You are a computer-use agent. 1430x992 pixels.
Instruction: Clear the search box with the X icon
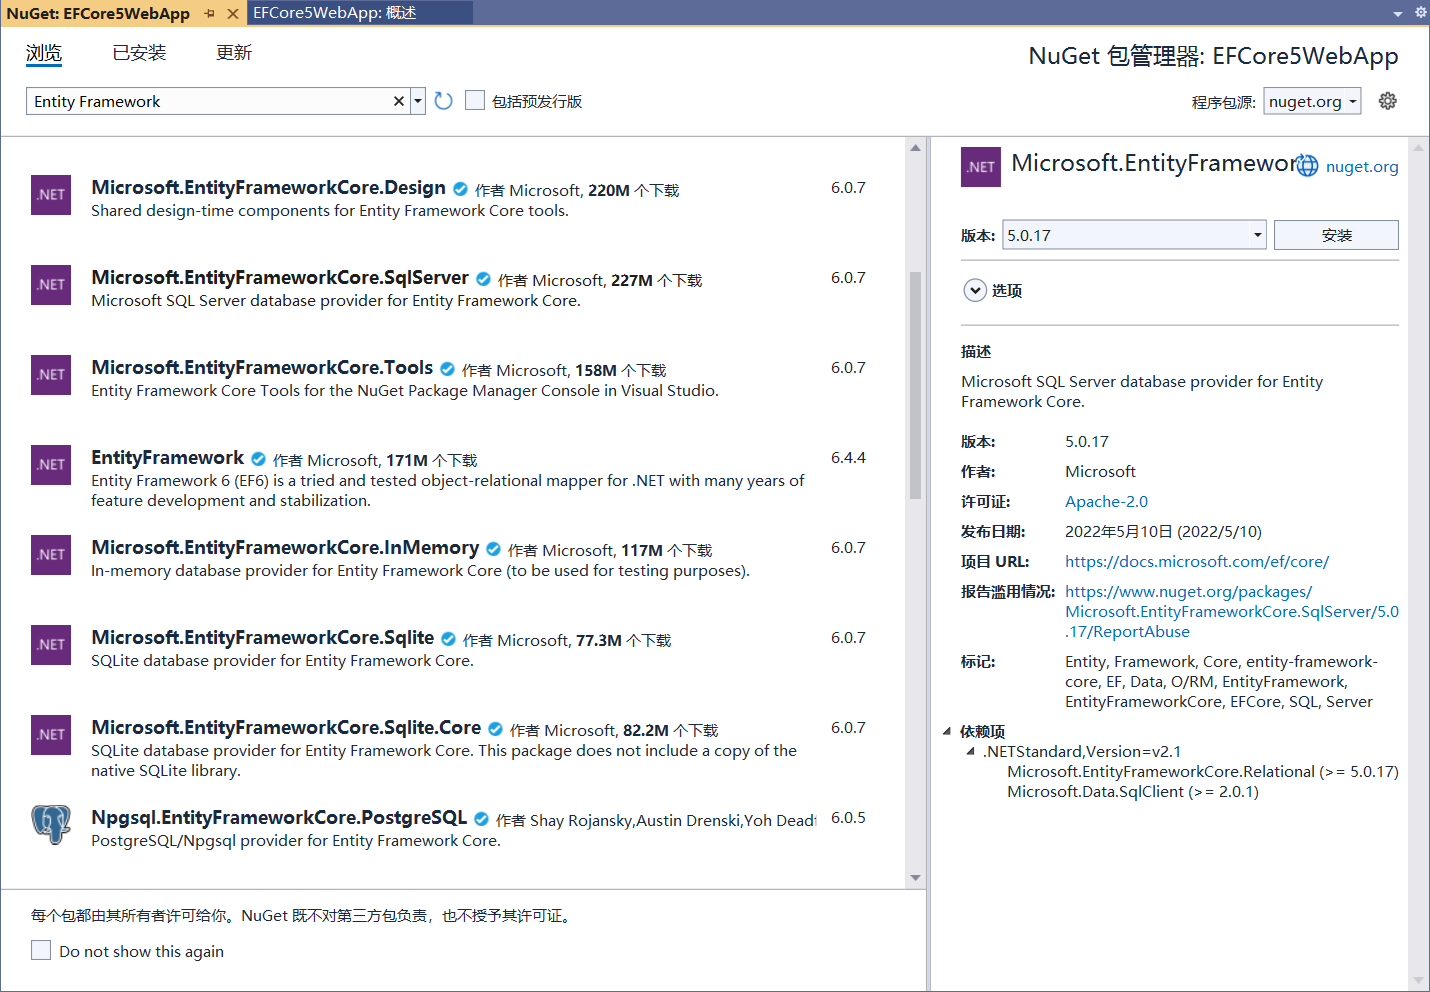point(399,101)
